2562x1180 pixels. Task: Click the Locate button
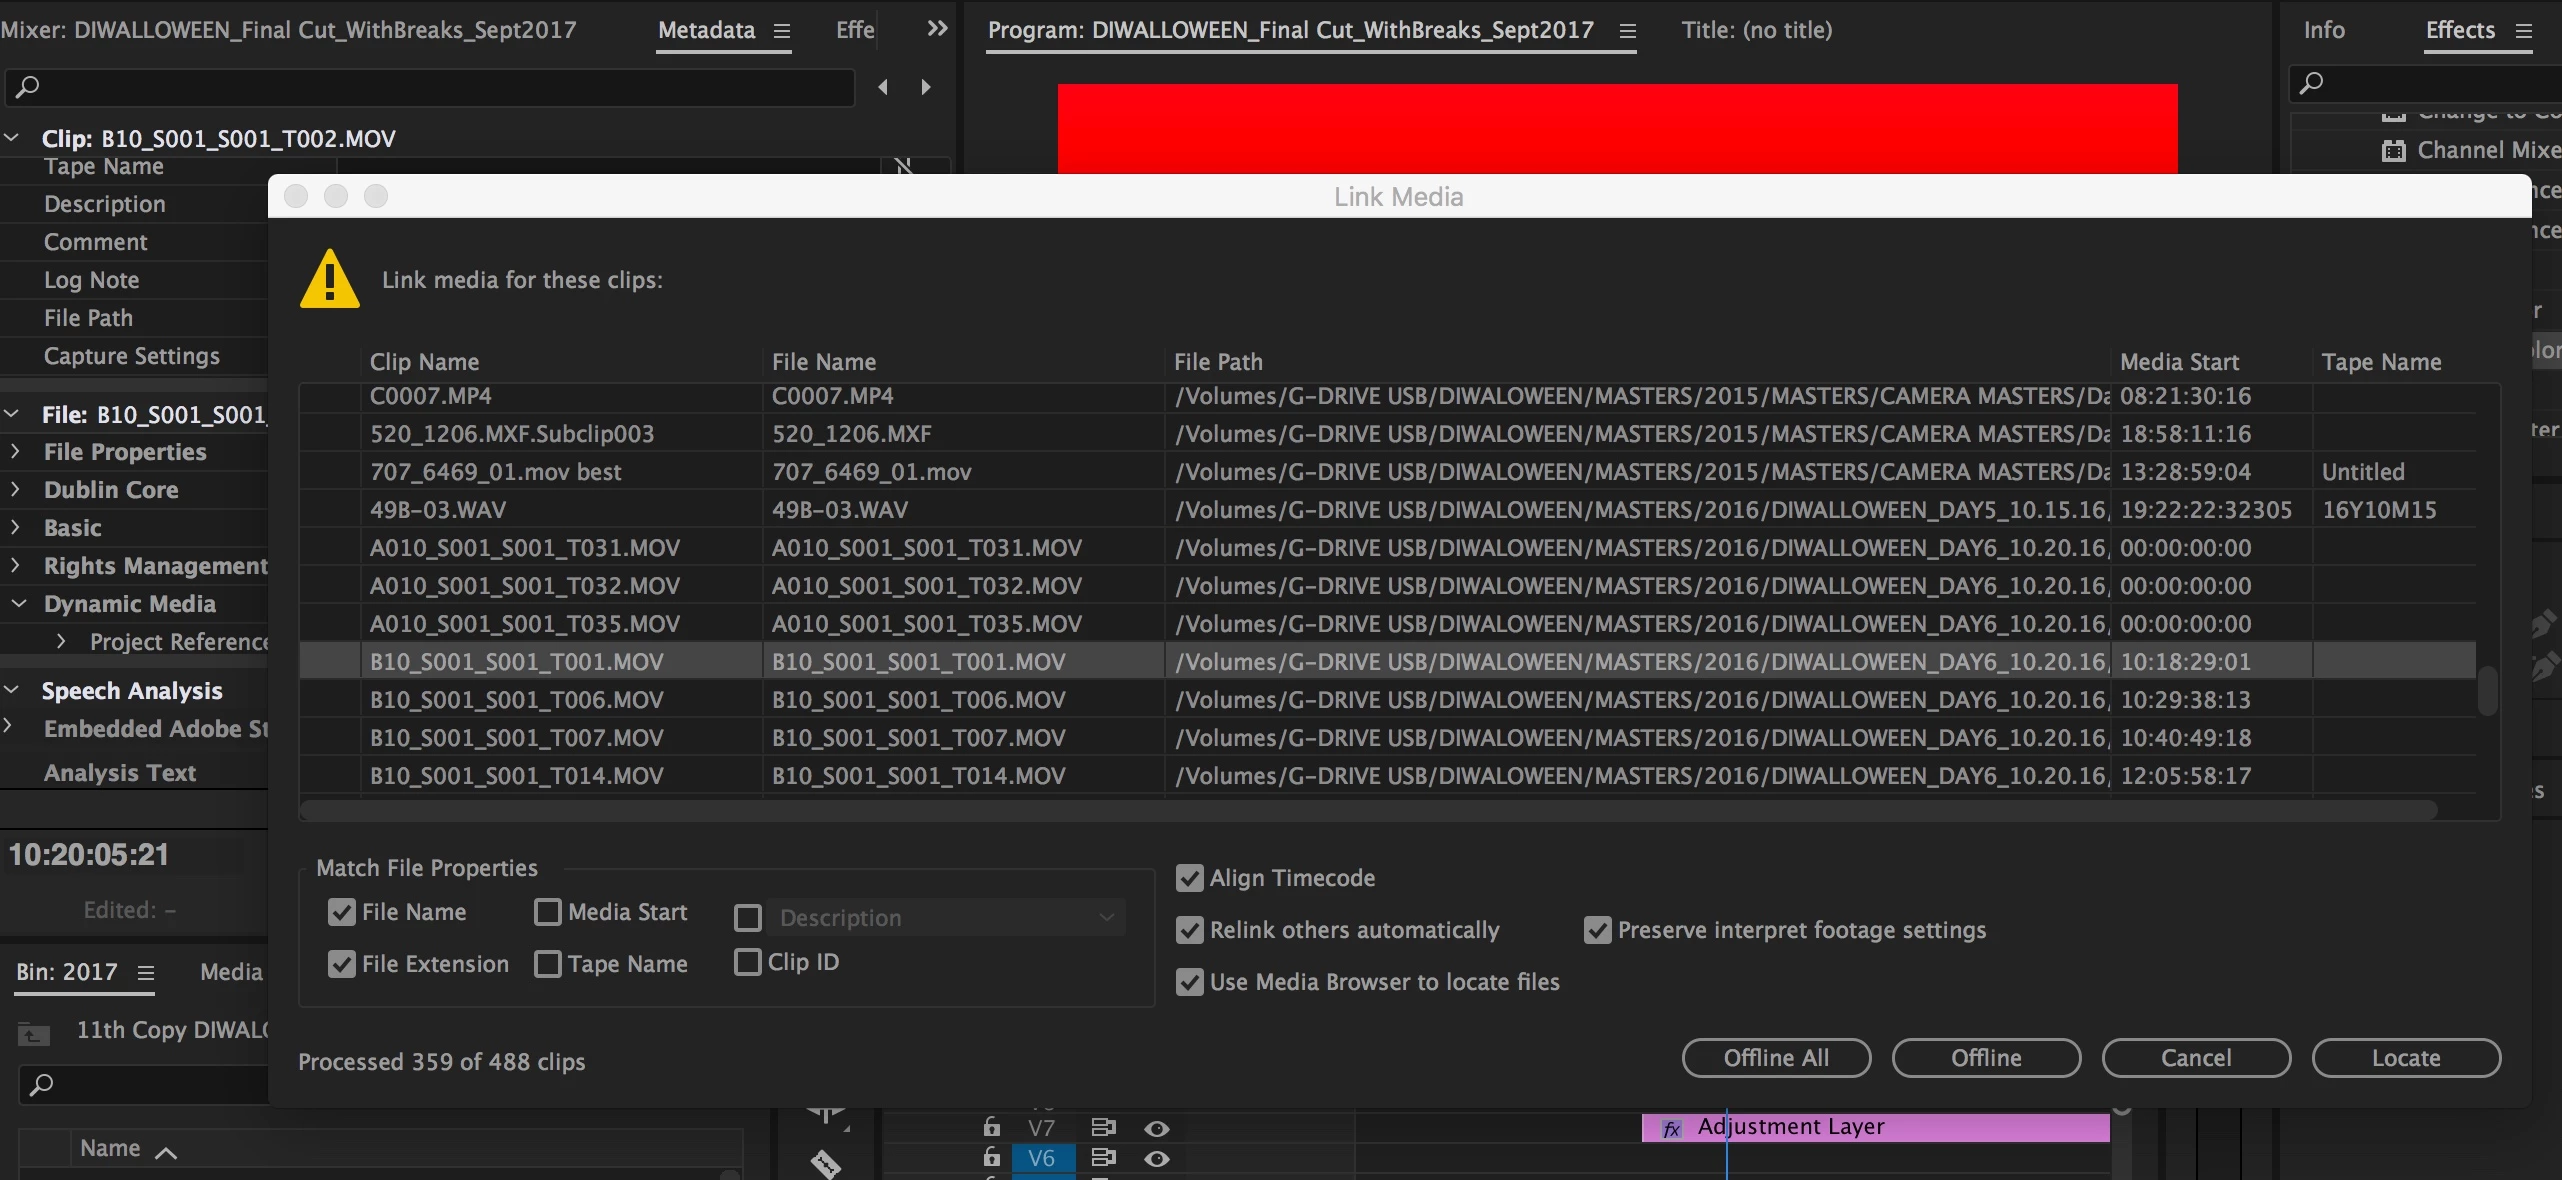pos(2405,1058)
